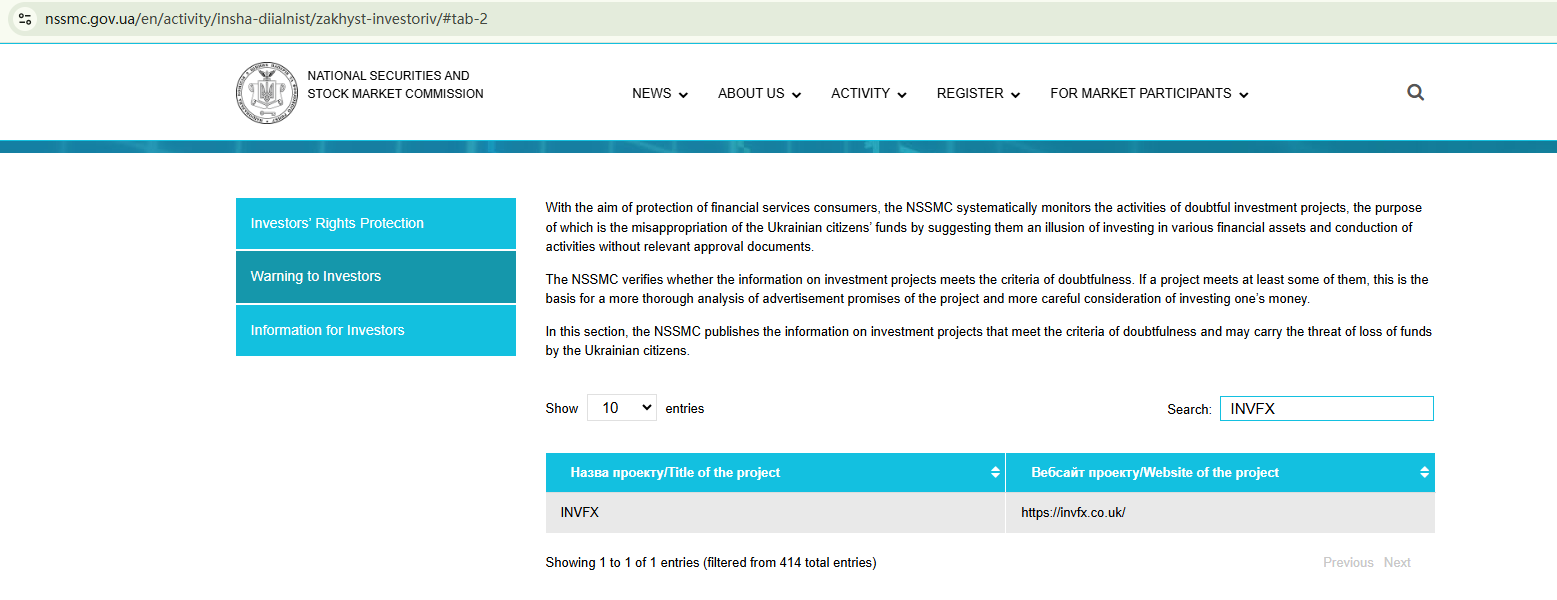Expand the NEWS menu

[x=660, y=93]
